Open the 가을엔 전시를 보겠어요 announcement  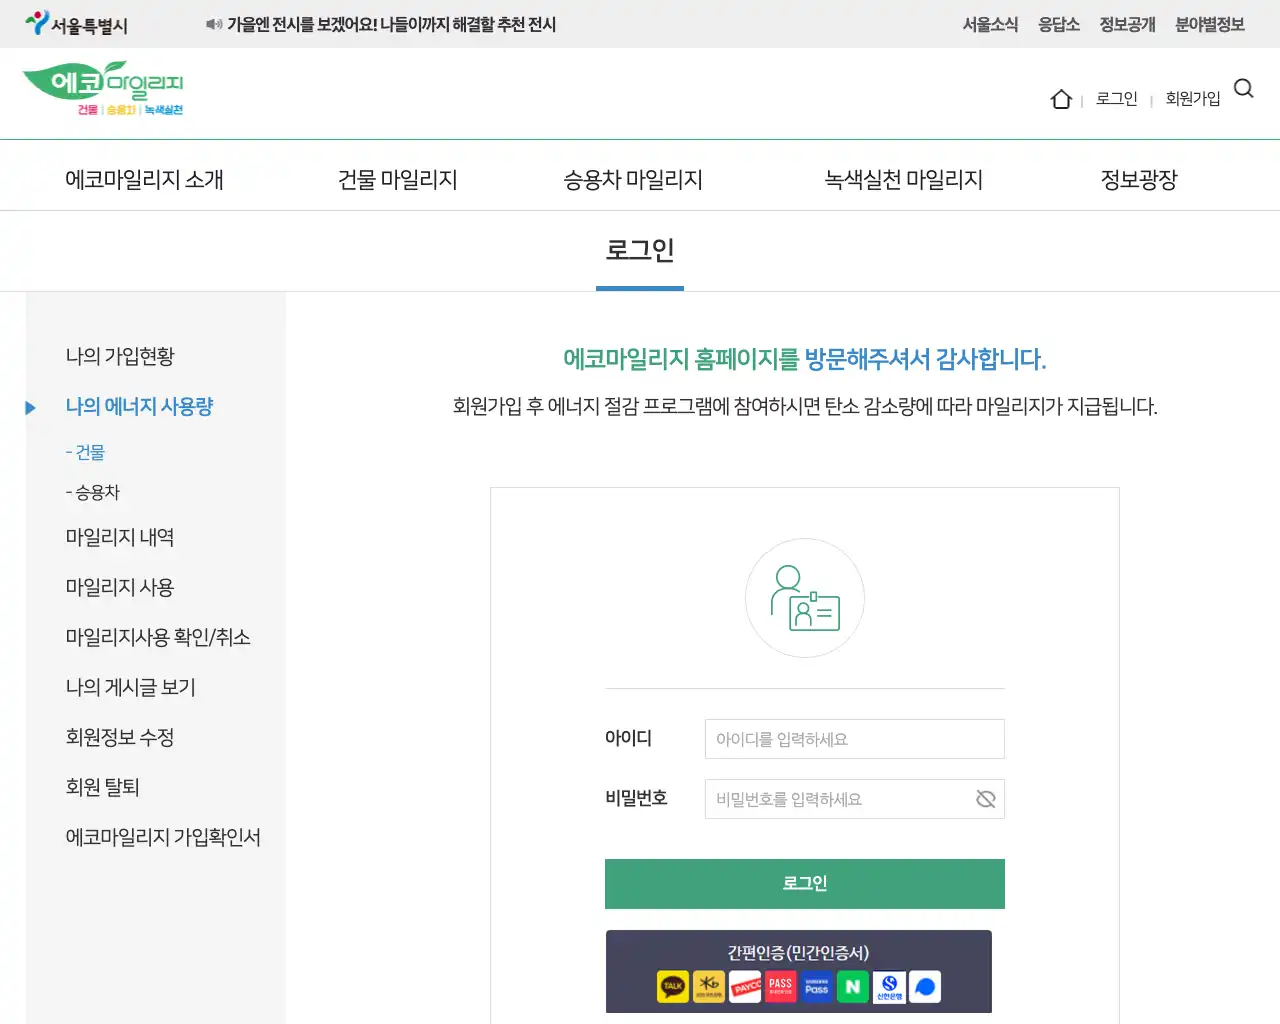[x=391, y=24]
